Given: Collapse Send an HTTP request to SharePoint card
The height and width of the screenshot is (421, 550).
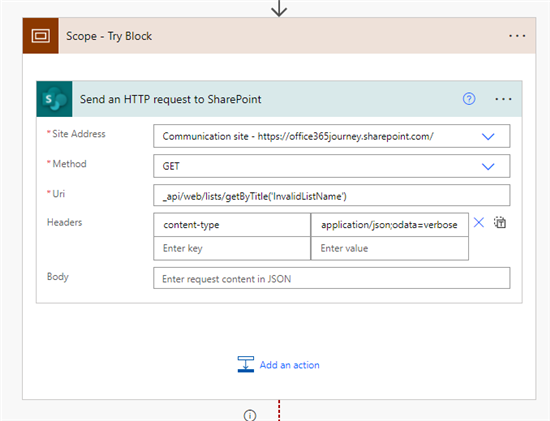Looking at the screenshot, I should (279, 99).
